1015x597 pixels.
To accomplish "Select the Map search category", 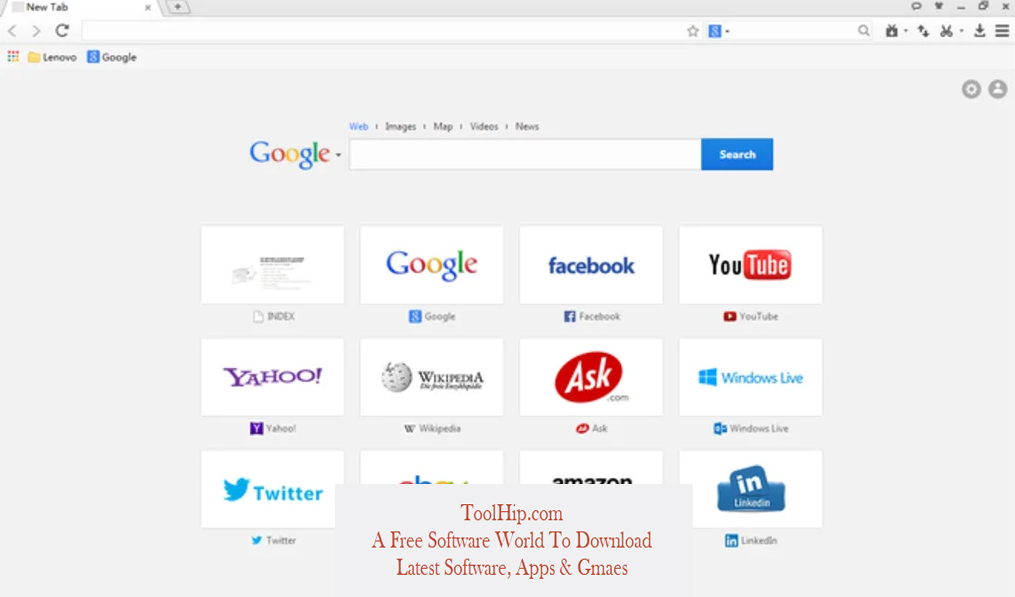I will click(443, 126).
